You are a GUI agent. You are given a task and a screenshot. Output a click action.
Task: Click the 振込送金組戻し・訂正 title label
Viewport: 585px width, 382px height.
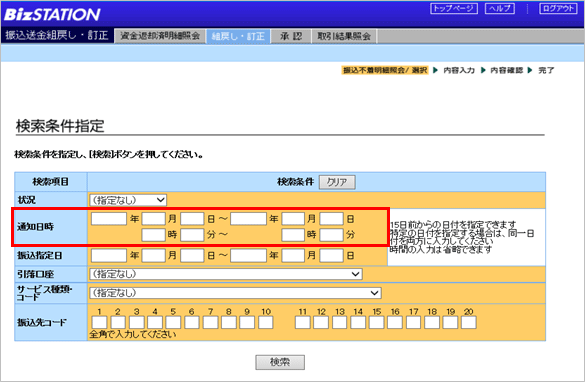click(x=57, y=35)
